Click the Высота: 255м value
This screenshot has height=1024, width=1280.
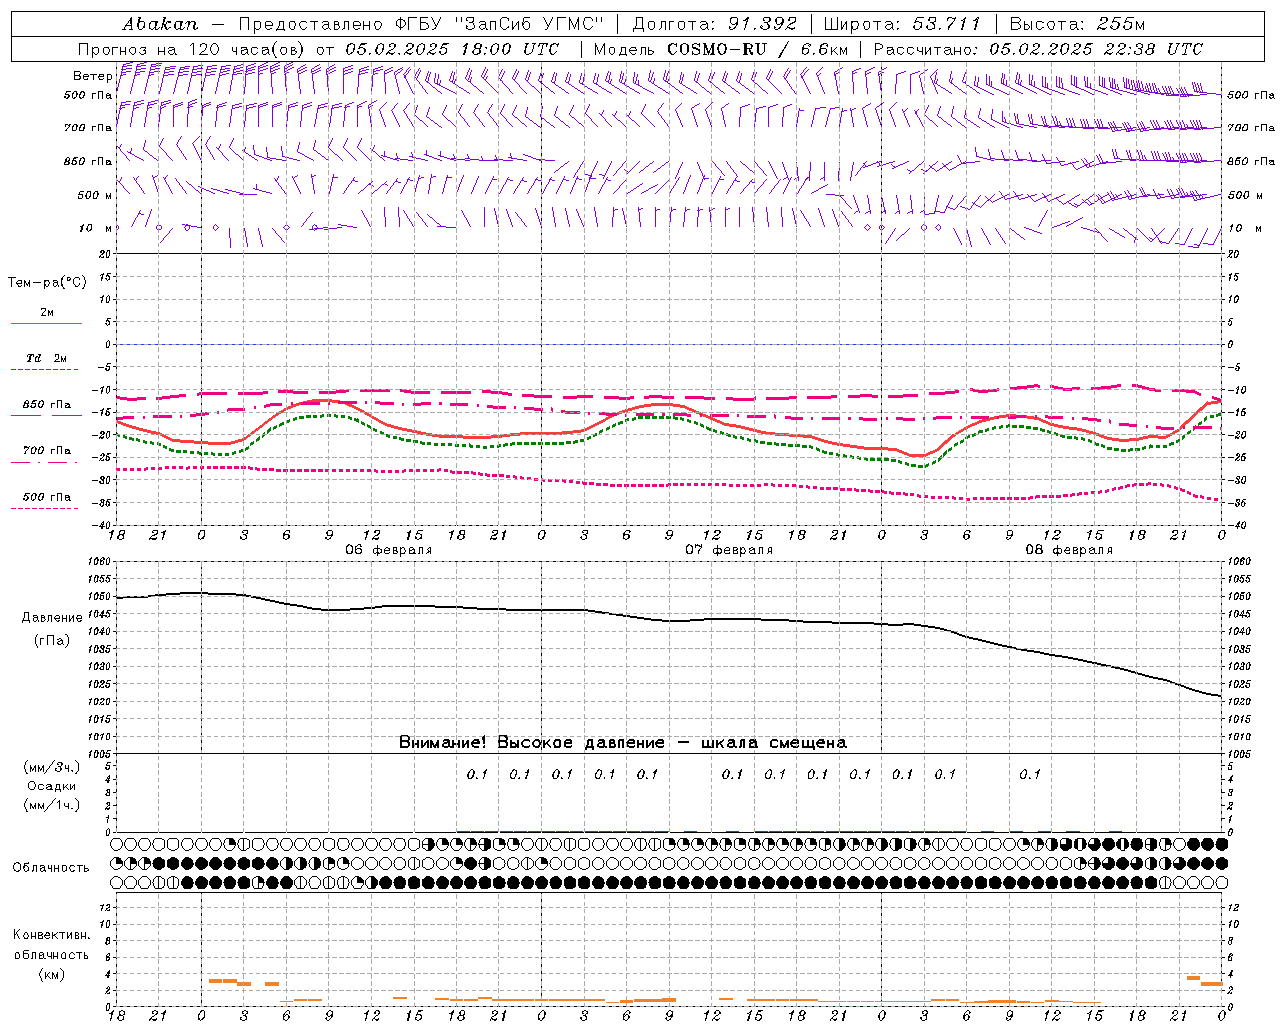click(1077, 23)
